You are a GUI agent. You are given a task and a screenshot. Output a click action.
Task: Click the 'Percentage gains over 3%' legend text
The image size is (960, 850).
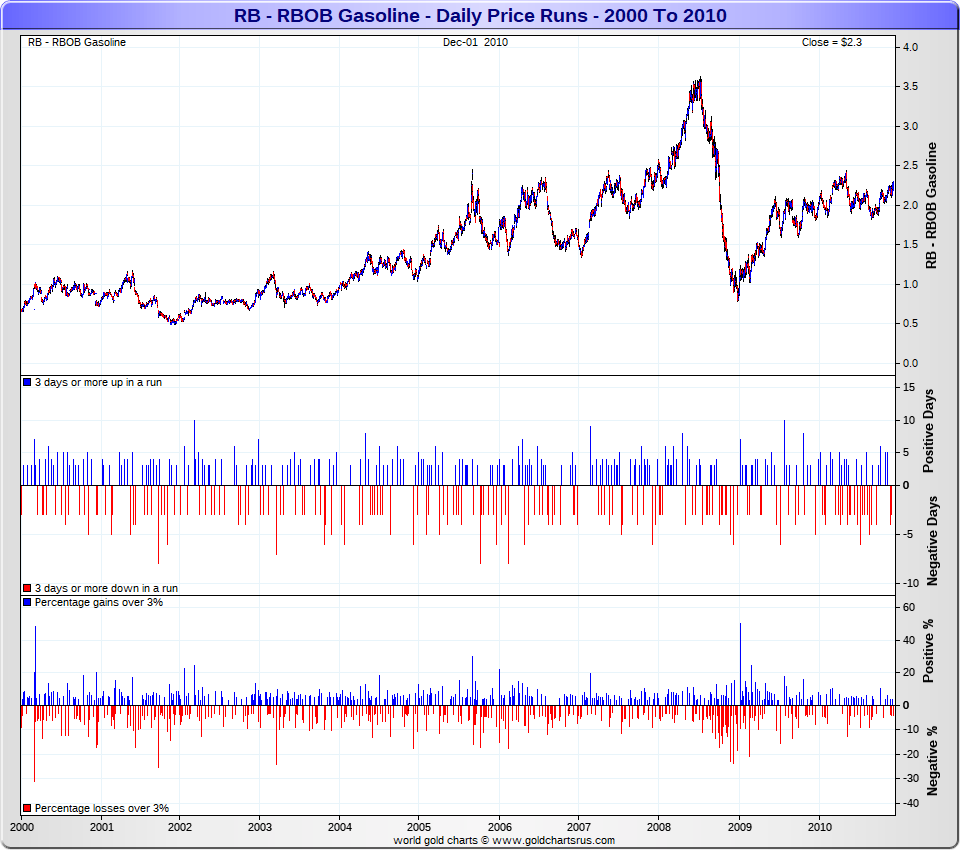[99, 602]
